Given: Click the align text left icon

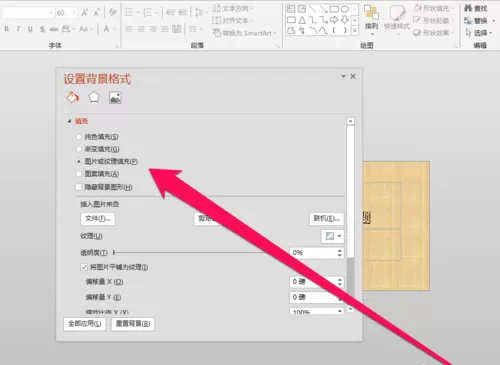Looking at the screenshot, I should pos(129,29).
